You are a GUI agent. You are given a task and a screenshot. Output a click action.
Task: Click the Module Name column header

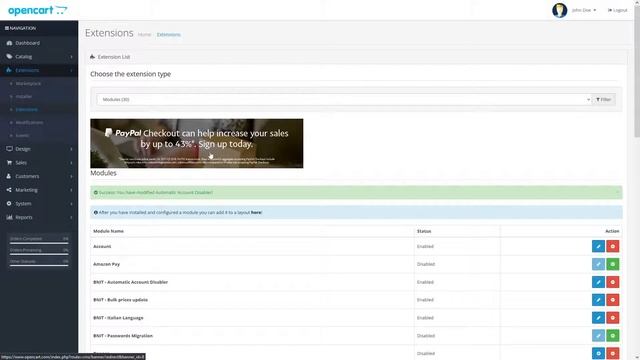[x=108, y=231]
